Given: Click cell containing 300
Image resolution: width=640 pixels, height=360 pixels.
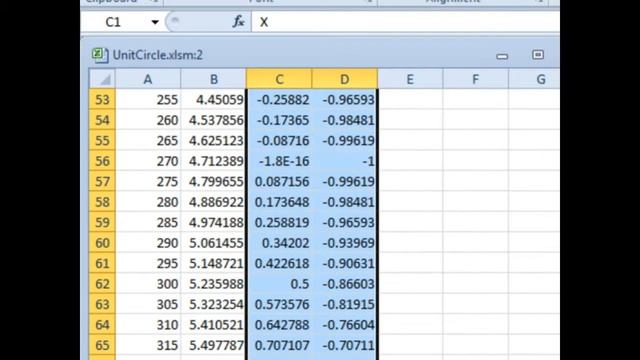Looking at the screenshot, I should (148, 284).
